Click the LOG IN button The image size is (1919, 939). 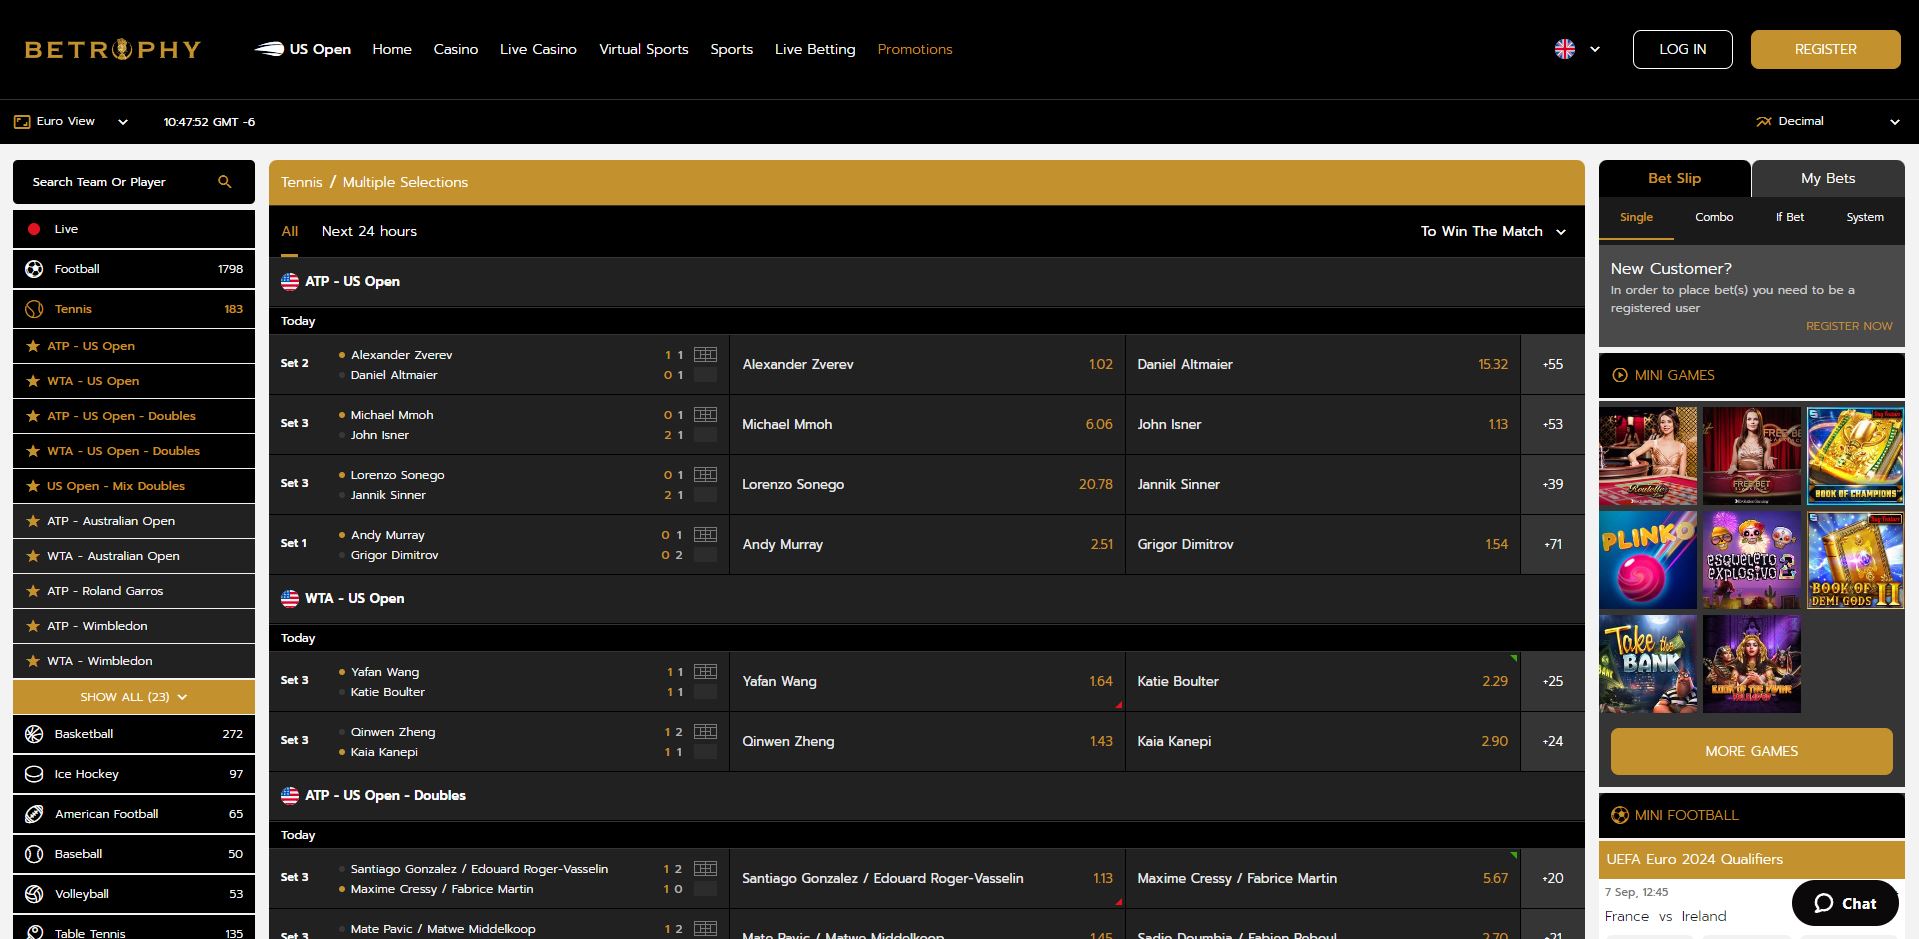tap(1683, 49)
